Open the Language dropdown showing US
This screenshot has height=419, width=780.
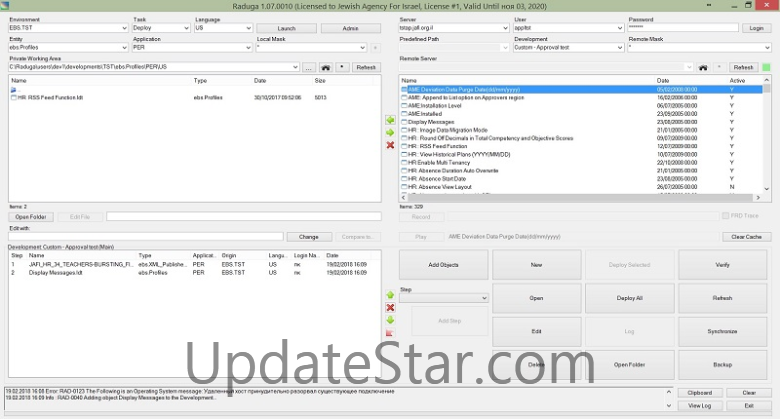click(223, 28)
